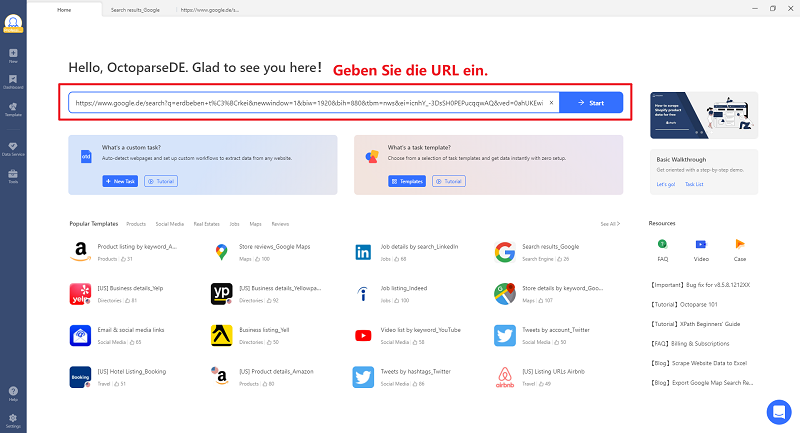The height and width of the screenshot is (433, 800).
Task: Open the task template Tutorial button
Action: click(448, 181)
